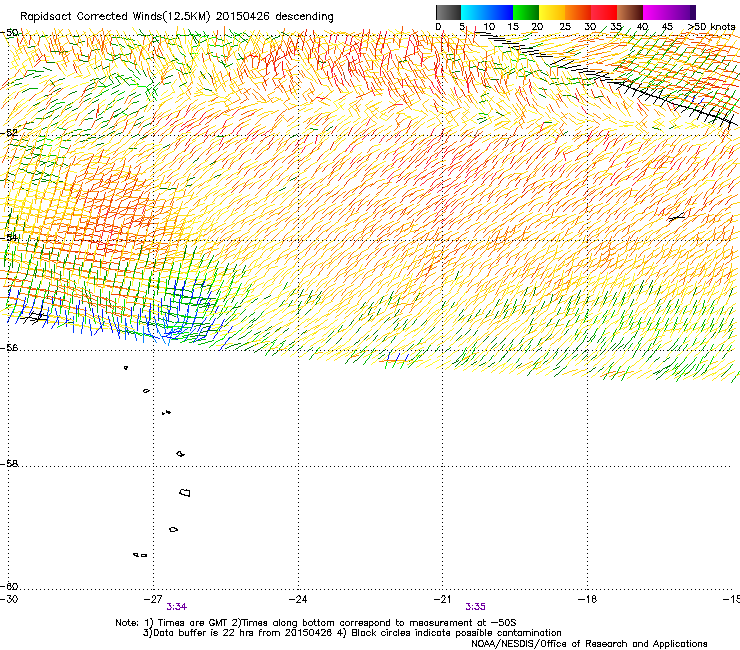740x650 pixels.
Task: Click the '>50 knots' legend label
Action: tap(711, 26)
